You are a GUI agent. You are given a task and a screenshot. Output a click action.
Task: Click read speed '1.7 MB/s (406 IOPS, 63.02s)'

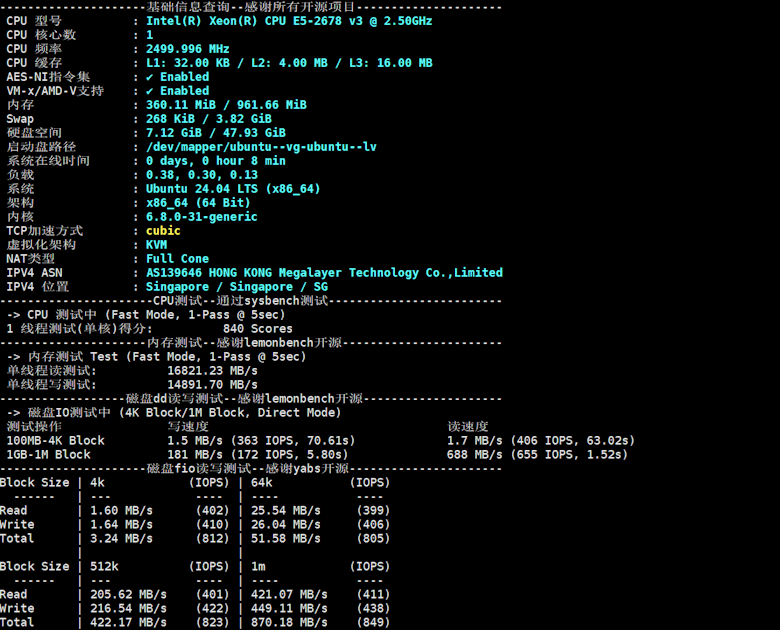(541, 441)
